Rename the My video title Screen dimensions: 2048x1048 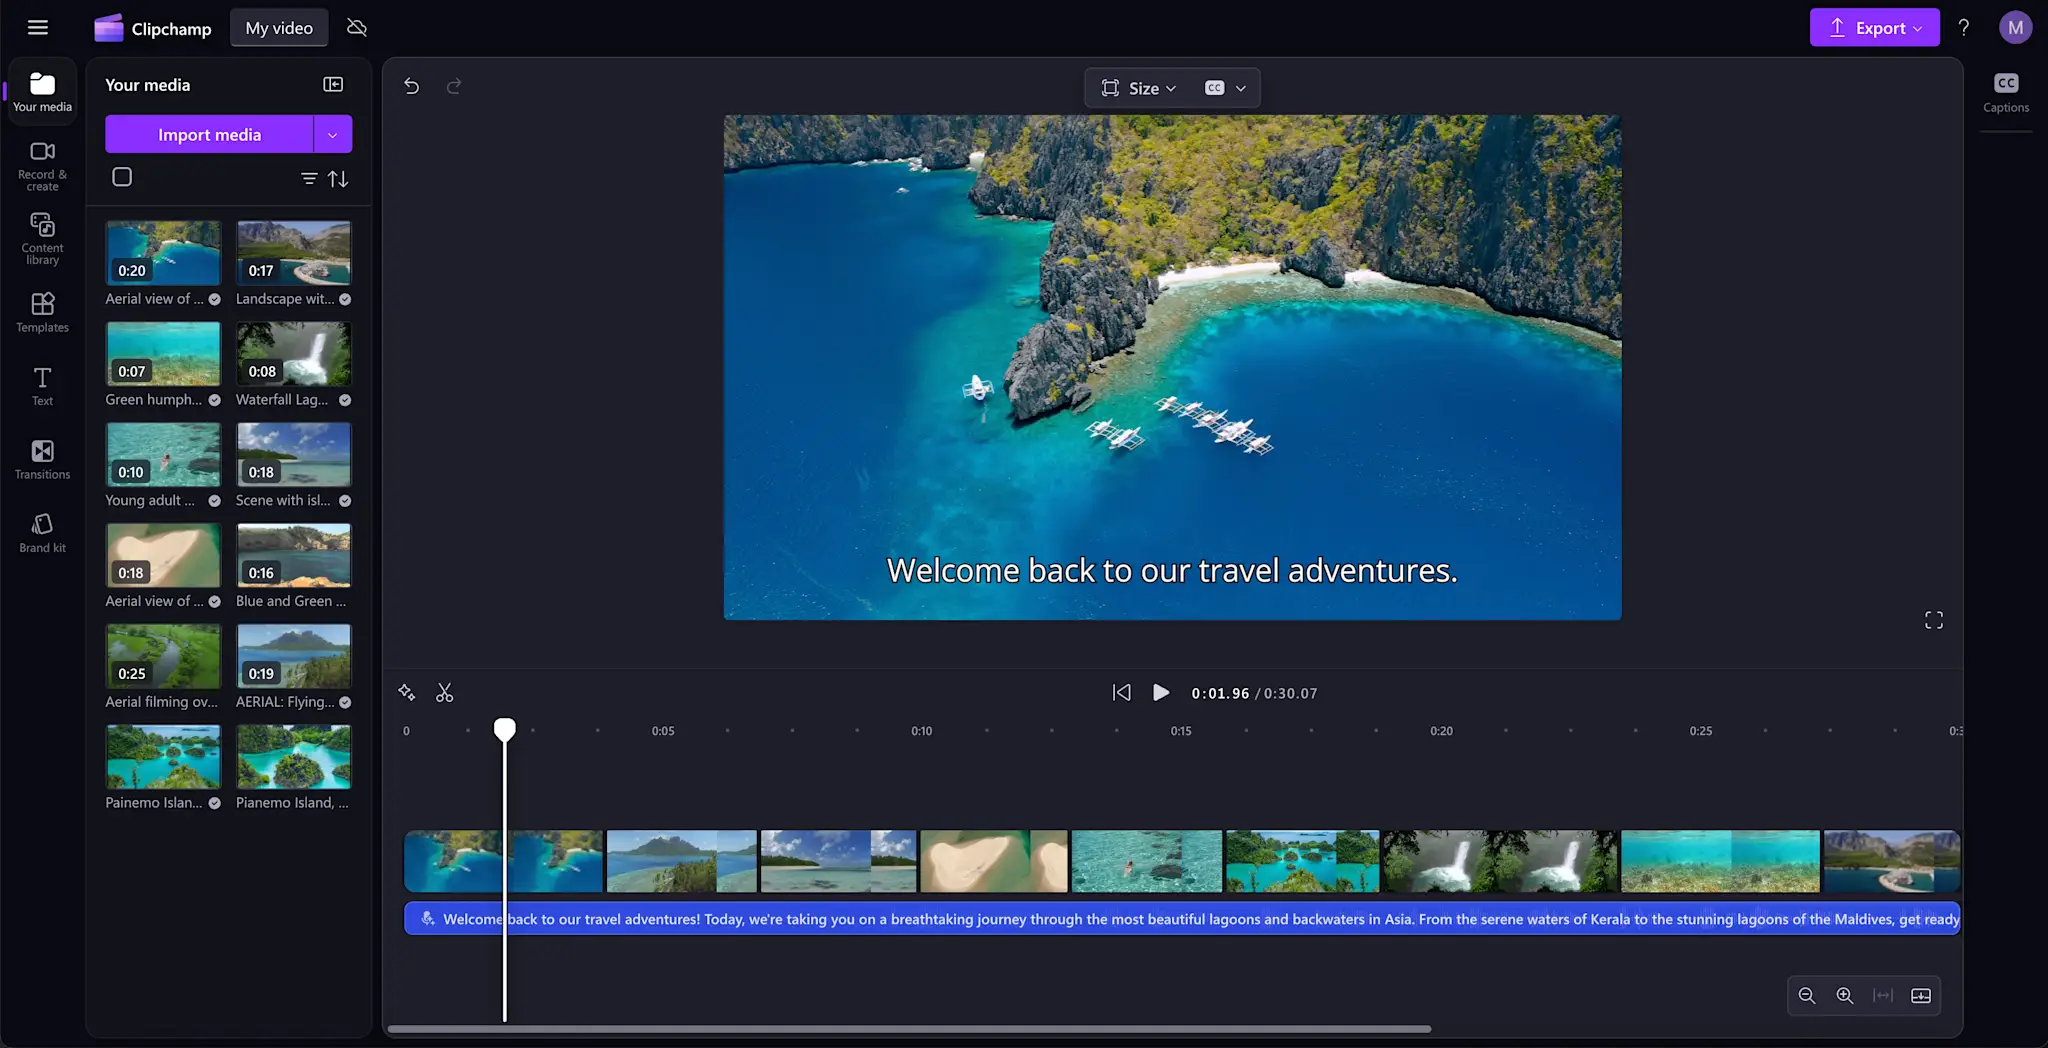coord(279,28)
